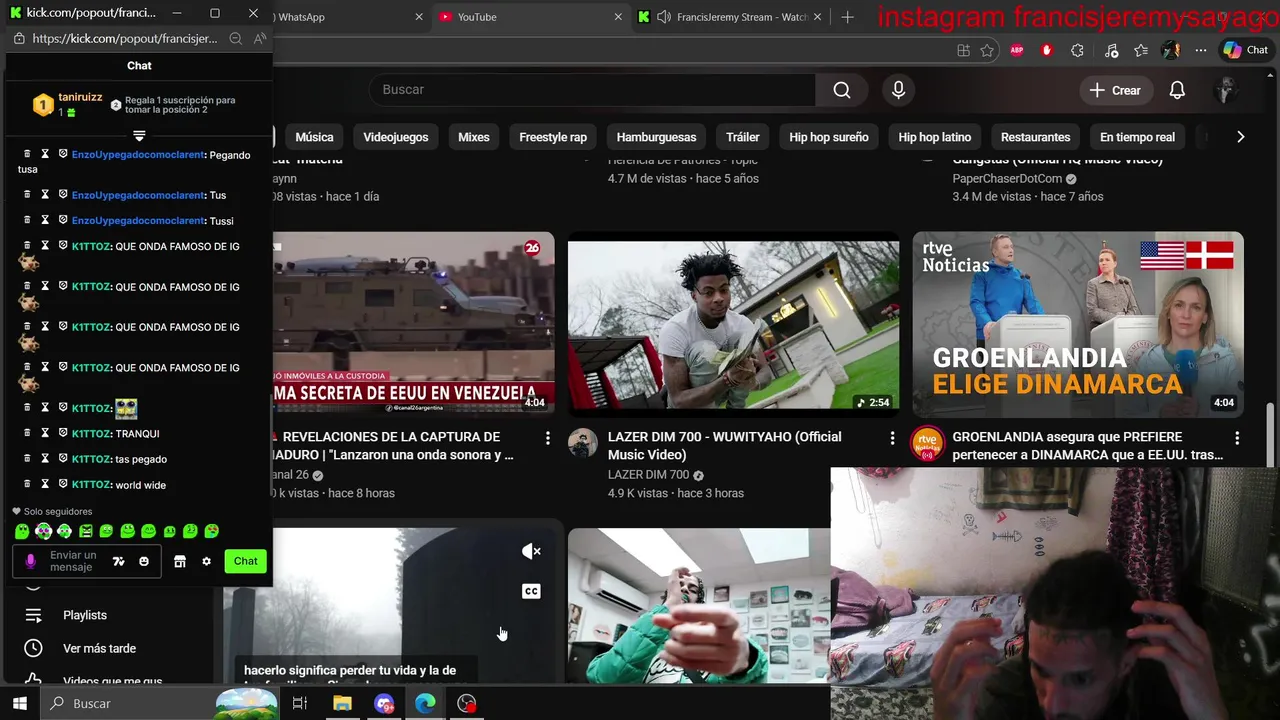This screenshot has width=1280, height=720.
Task: Open the Edge profile picture in the toolbar
Action: click(x=1171, y=50)
